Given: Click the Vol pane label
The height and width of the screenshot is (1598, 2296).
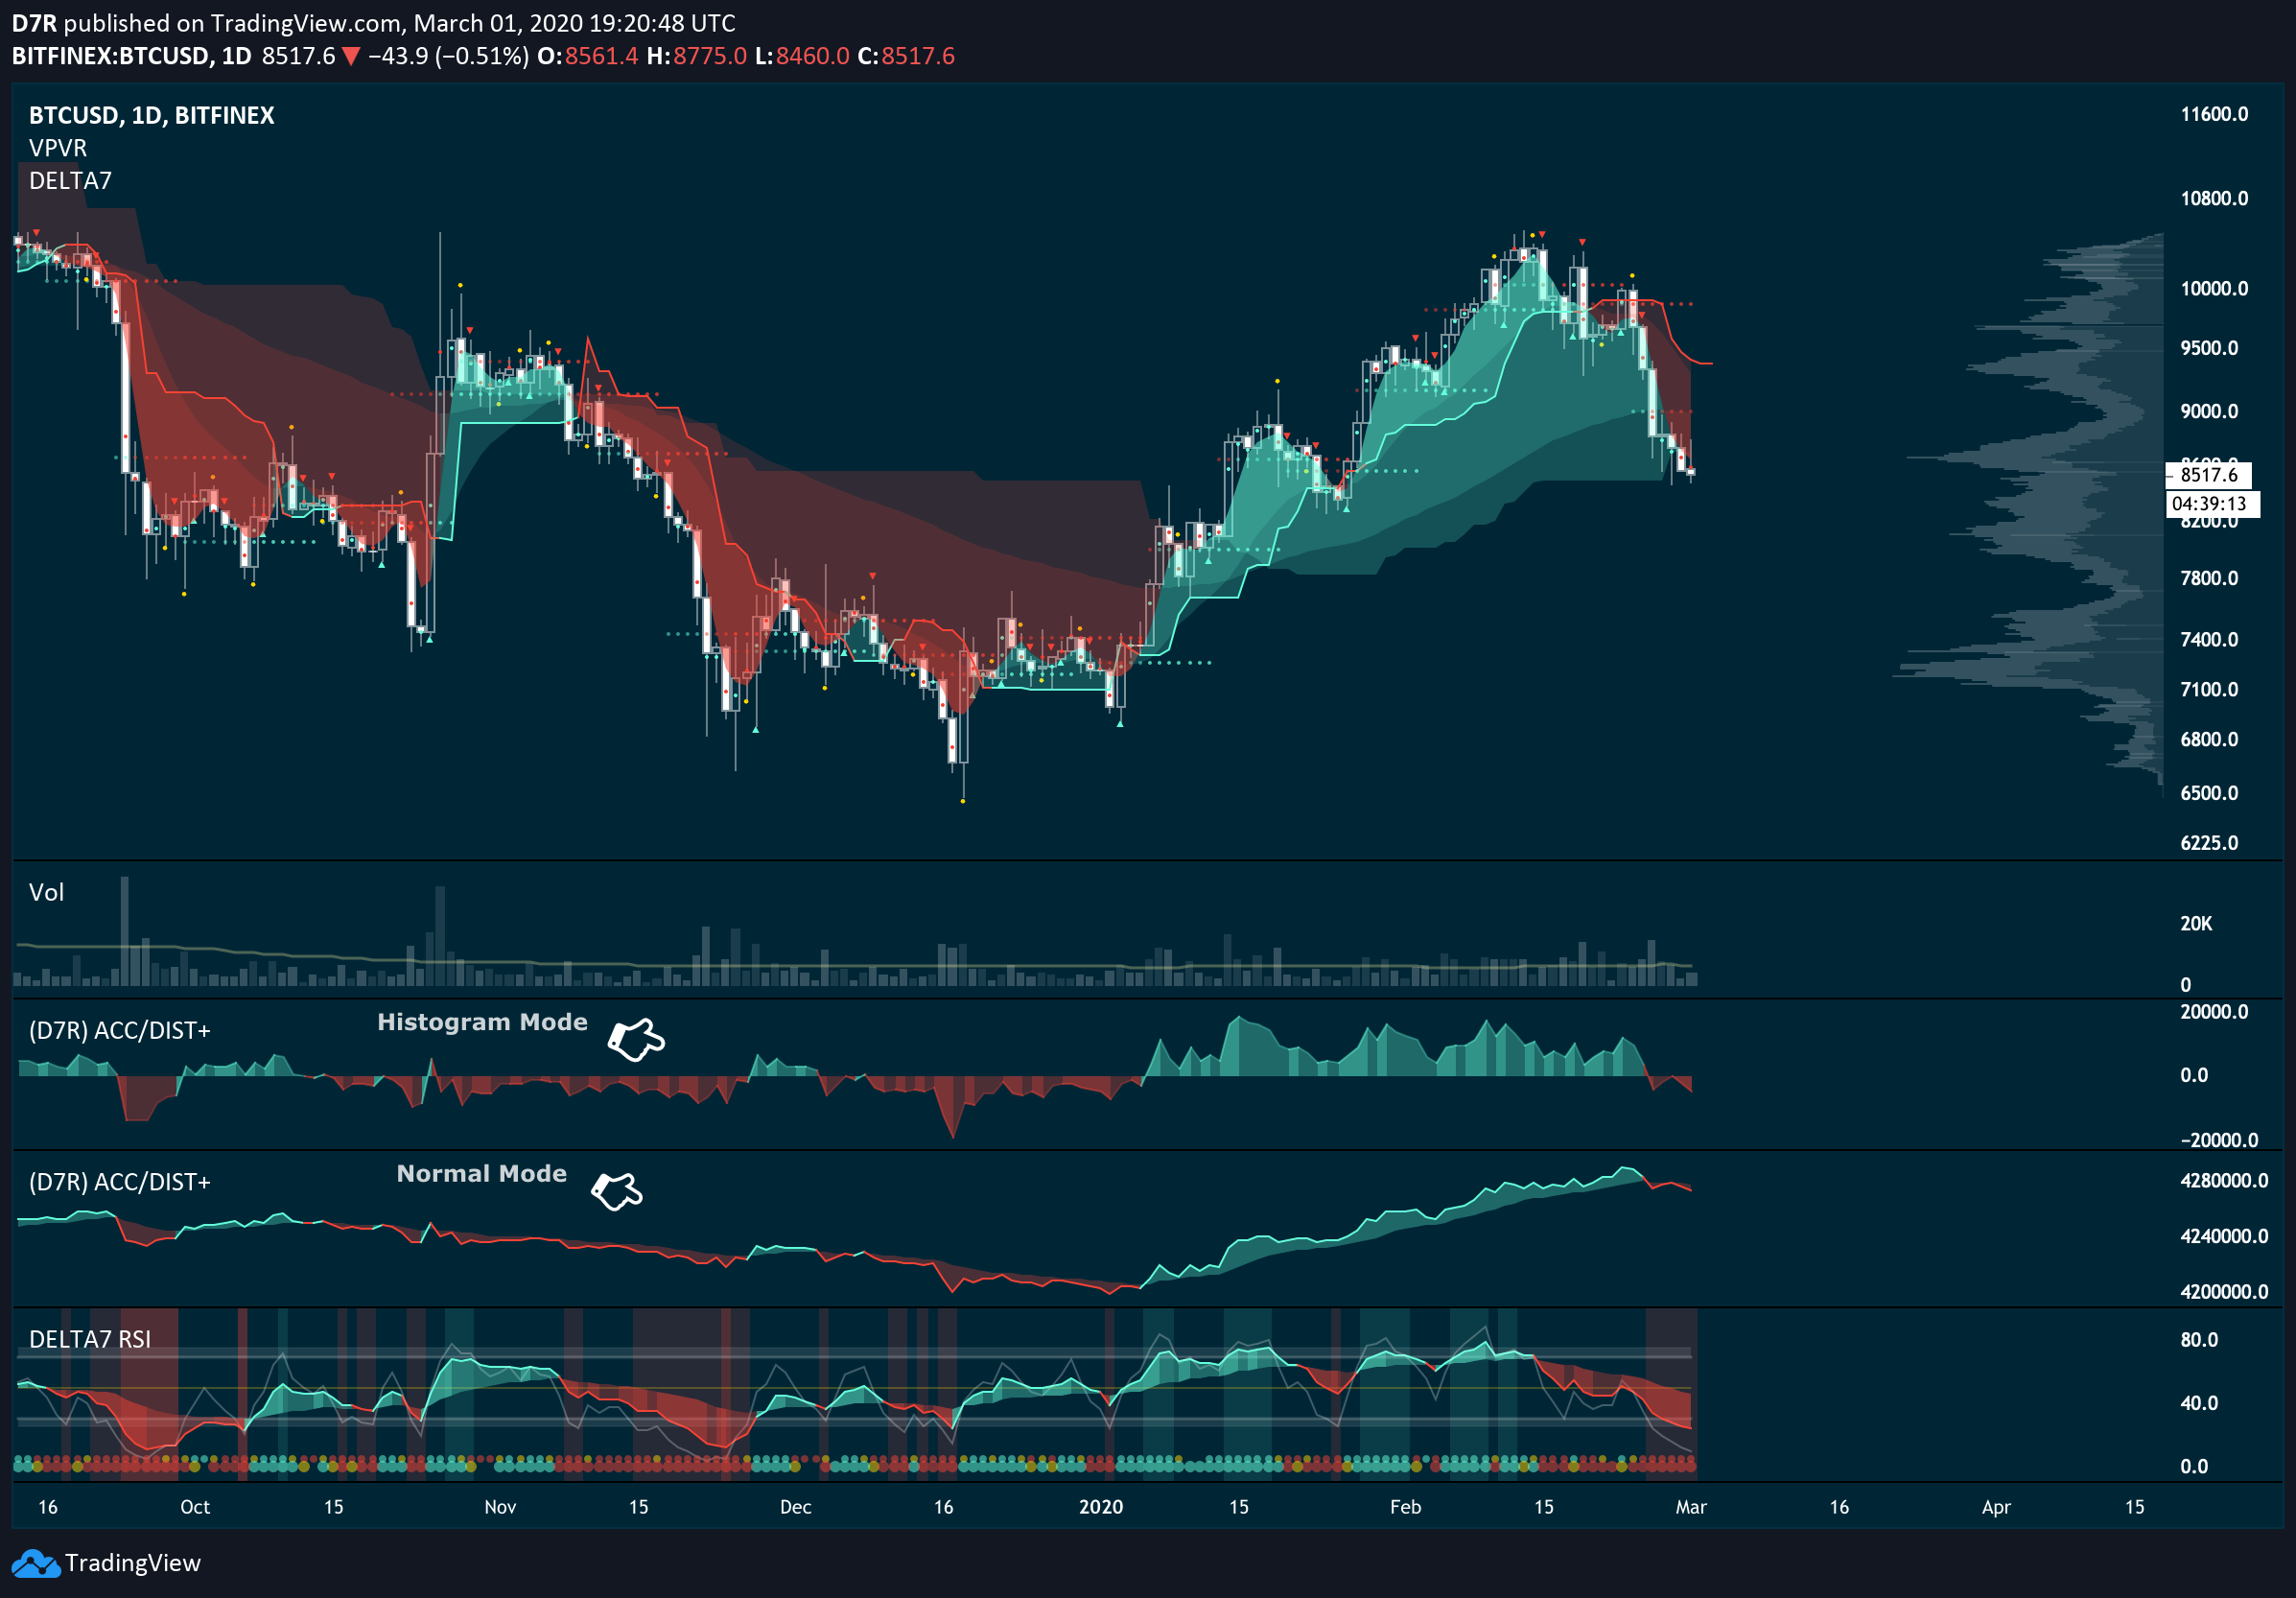Looking at the screenshot, I should click(x=46, y=893).
